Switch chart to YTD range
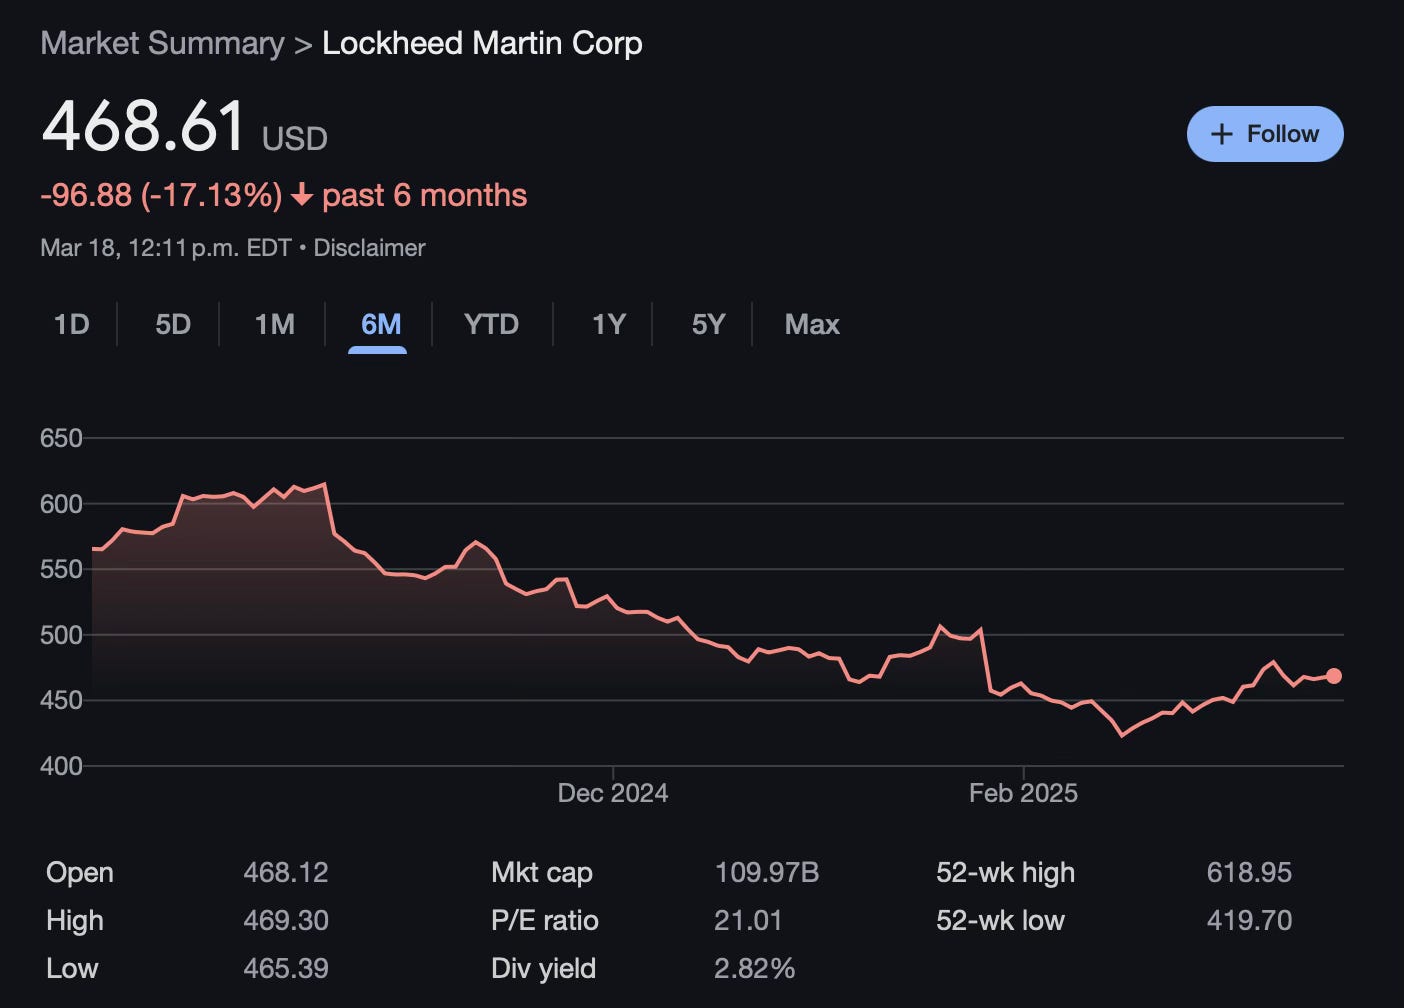The image size is (1404, 1008). pyautogui.click(x=491, y=324)
